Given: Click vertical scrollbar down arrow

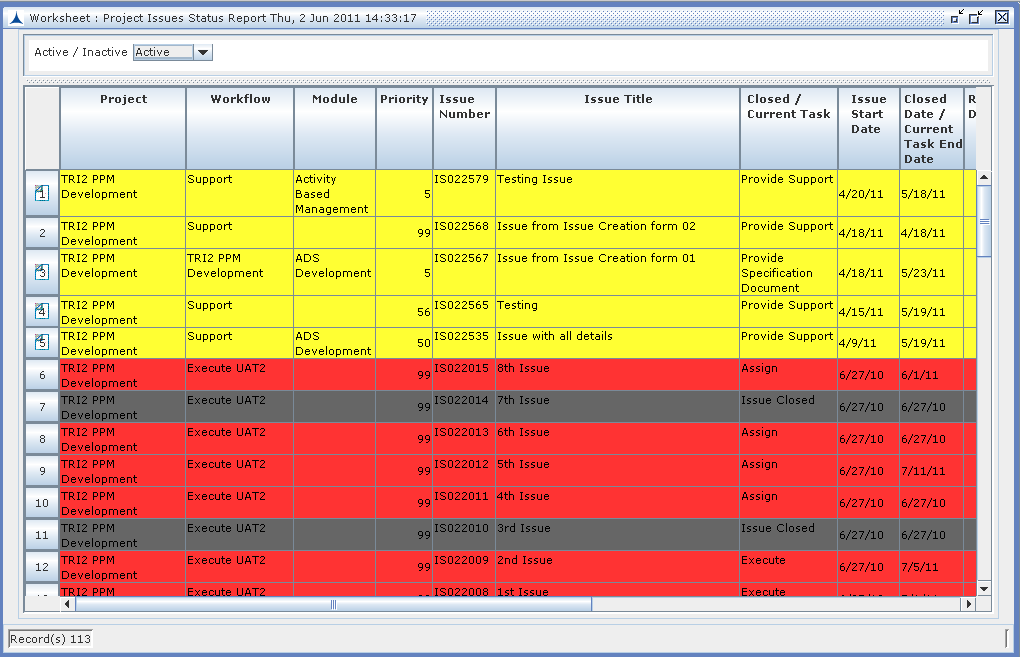Looking at the screenshot, I should (983, 589).
